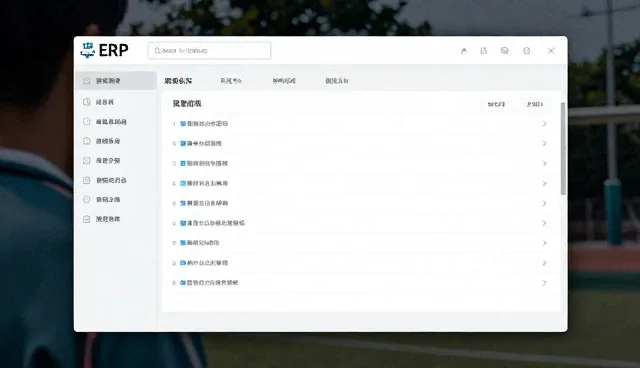Click the icon of the highlighted first sidebar item
The width and height of the screenshot is (640, 368).
pyautogui.click(x=87, y=81)
